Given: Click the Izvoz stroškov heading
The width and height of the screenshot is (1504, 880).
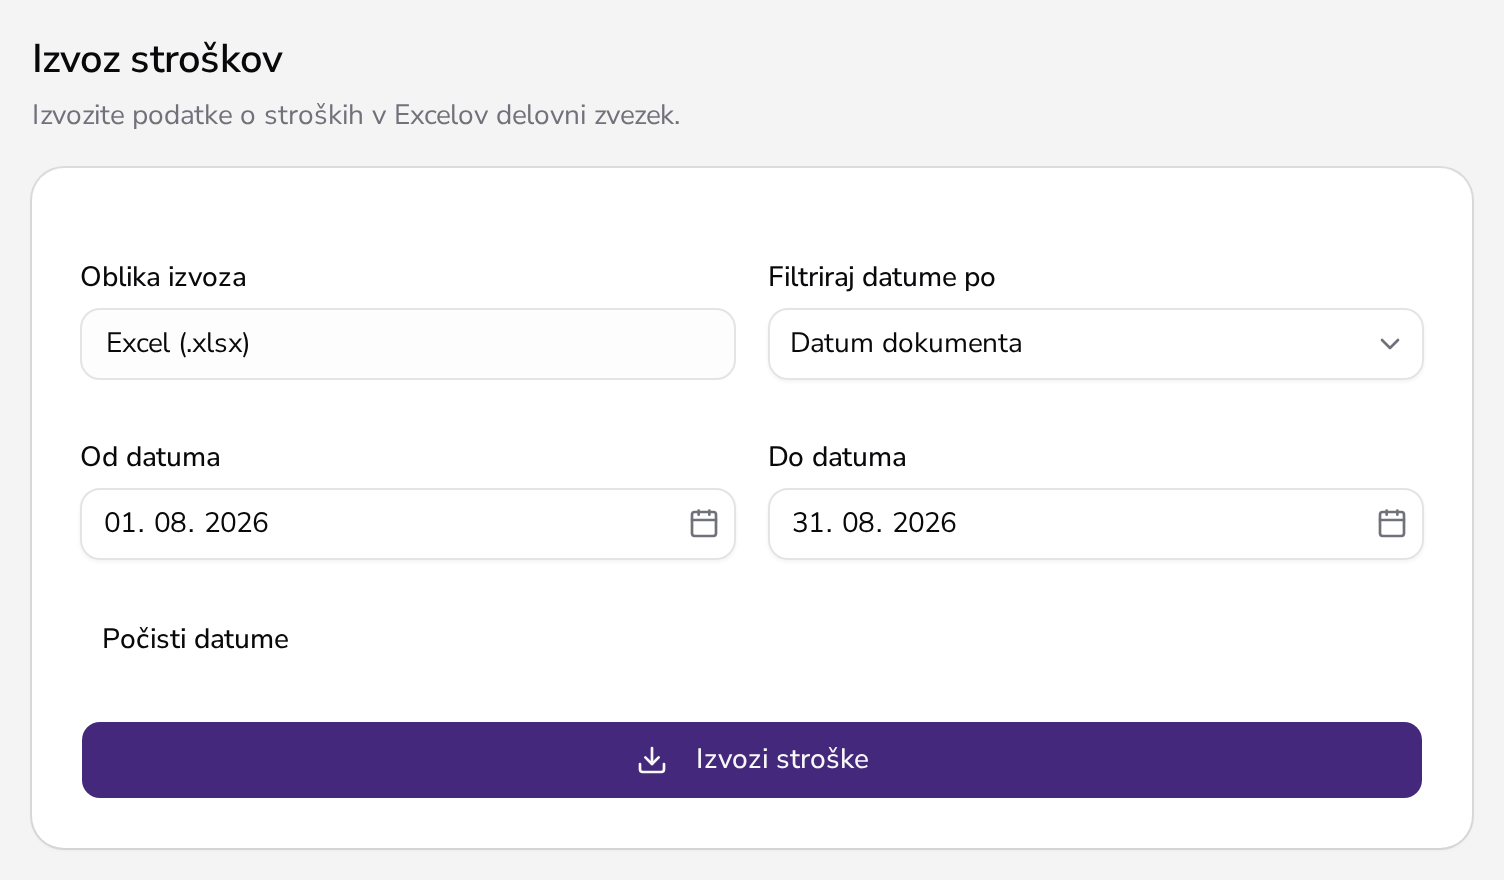Looking at the screenshot, I should point(157,60).
